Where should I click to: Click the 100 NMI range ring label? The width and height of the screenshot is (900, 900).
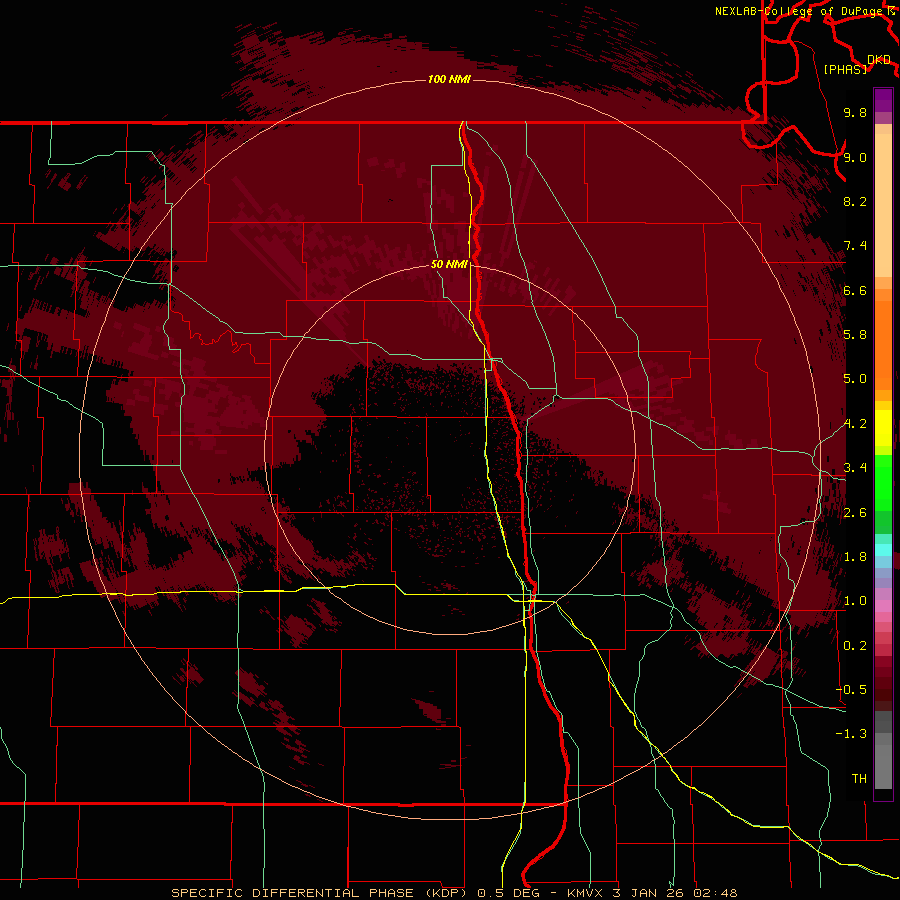(x=449, y=79)
